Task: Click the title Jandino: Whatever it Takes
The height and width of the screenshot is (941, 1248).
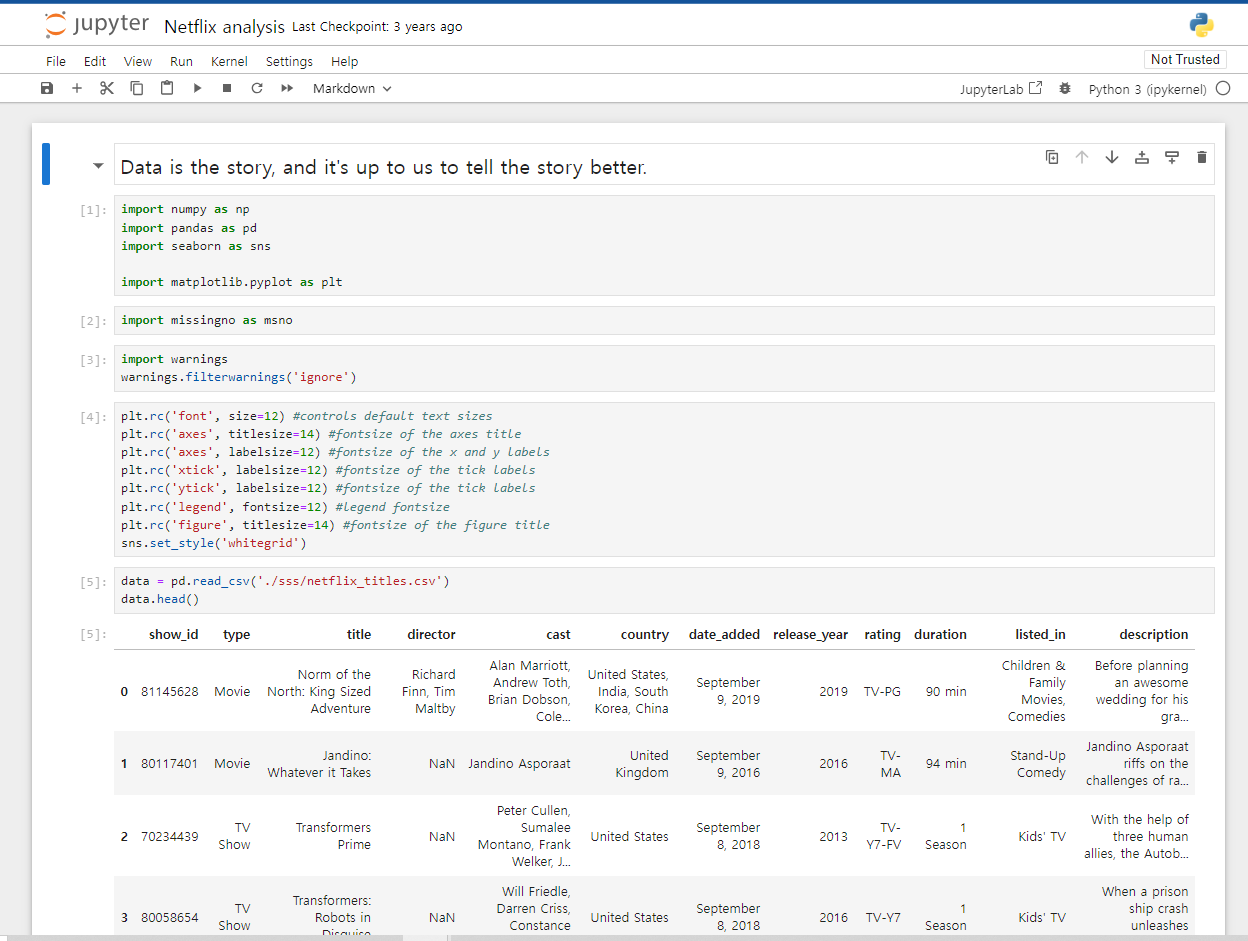Action: click(x=319, y=764)
